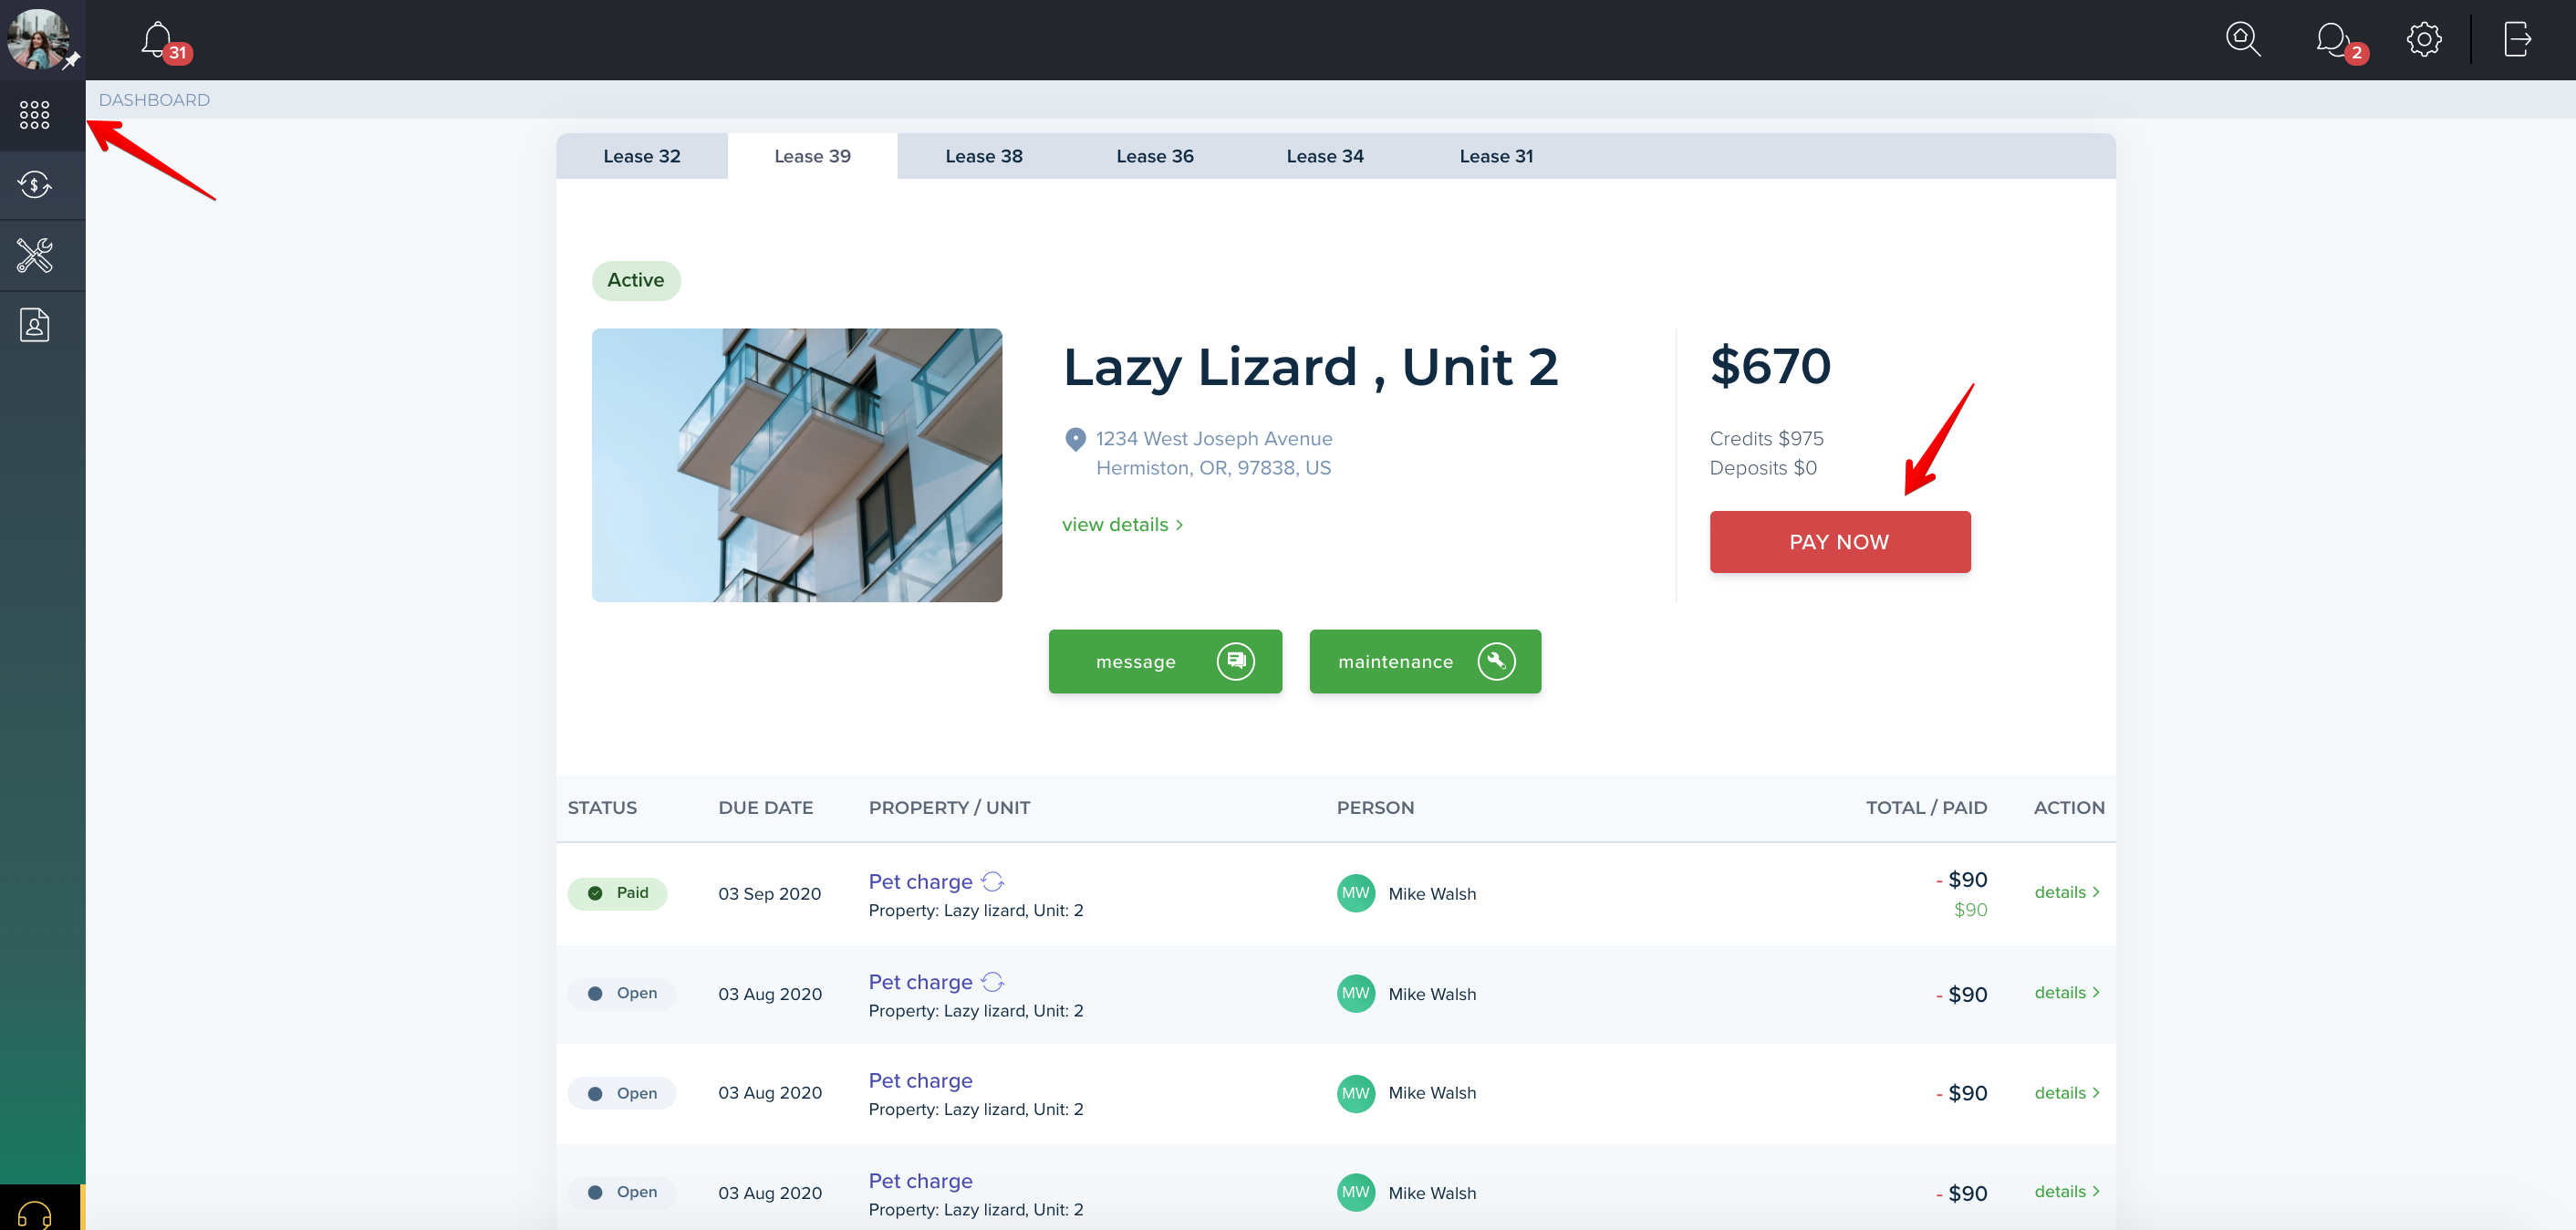Viewport: 2576px width, 1230px height.
Task: Click the 03 Sep 2020 due date
Action: pyautogui.click(x=769, y=894)
